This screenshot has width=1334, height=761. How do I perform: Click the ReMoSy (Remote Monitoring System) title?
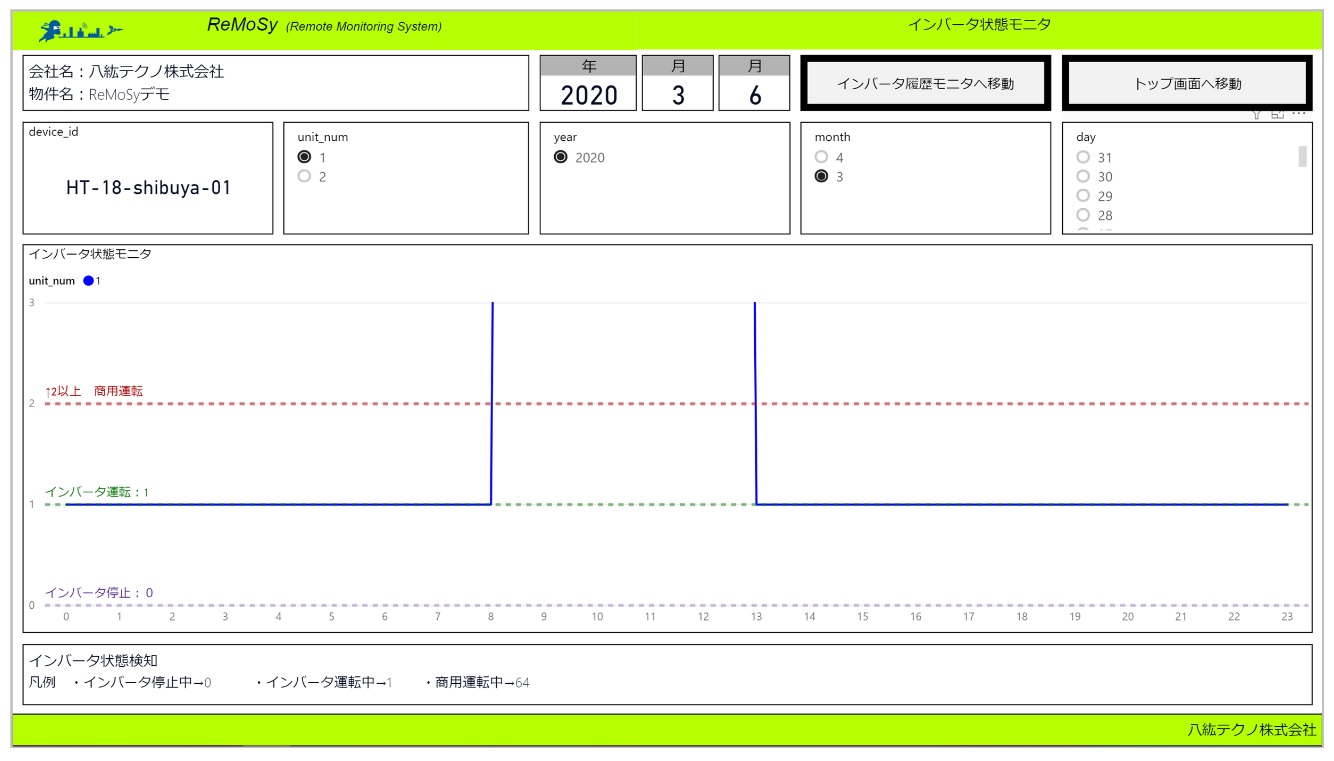[324, 25]
